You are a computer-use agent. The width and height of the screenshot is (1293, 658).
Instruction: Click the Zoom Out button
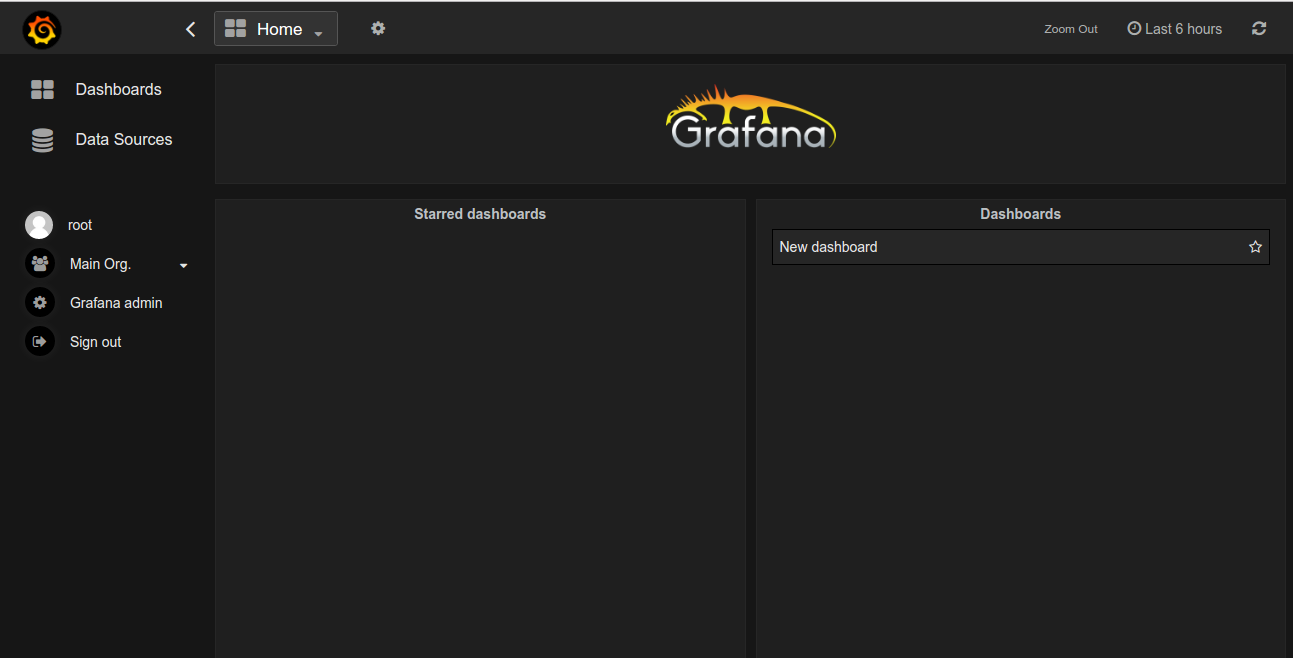point(1071,29)
